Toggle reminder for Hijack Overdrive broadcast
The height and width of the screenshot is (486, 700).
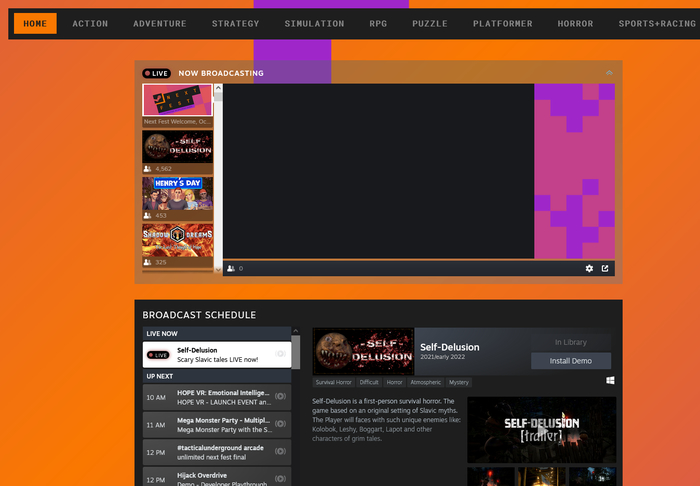(x=280, y=479)
